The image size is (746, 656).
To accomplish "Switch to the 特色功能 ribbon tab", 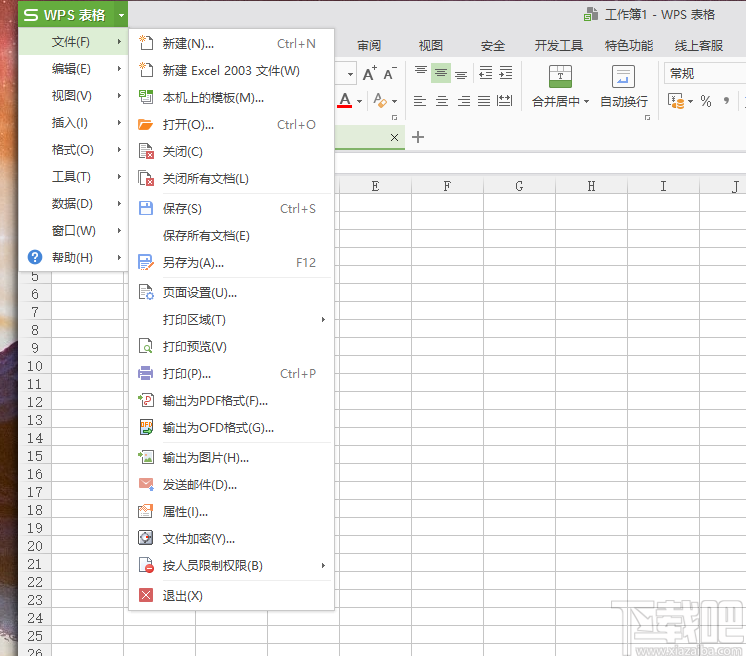I will coord(628,46).
